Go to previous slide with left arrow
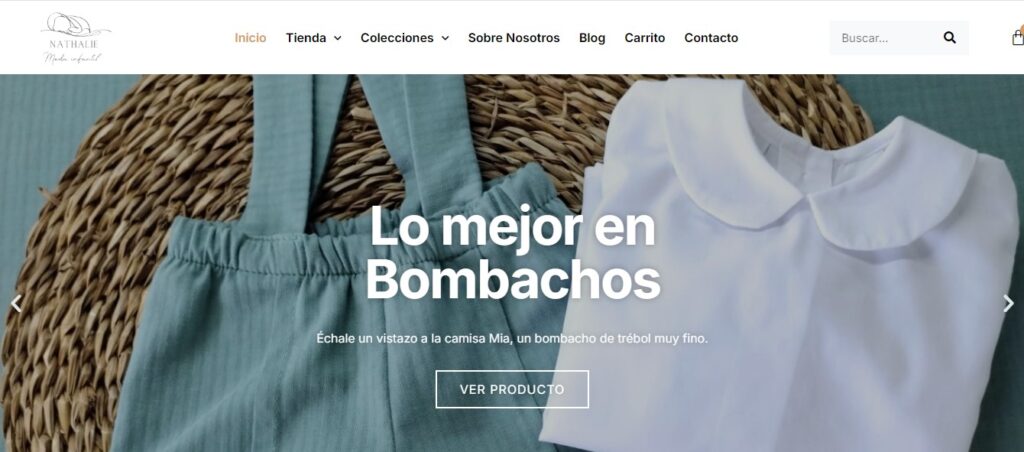 point(16,303)
